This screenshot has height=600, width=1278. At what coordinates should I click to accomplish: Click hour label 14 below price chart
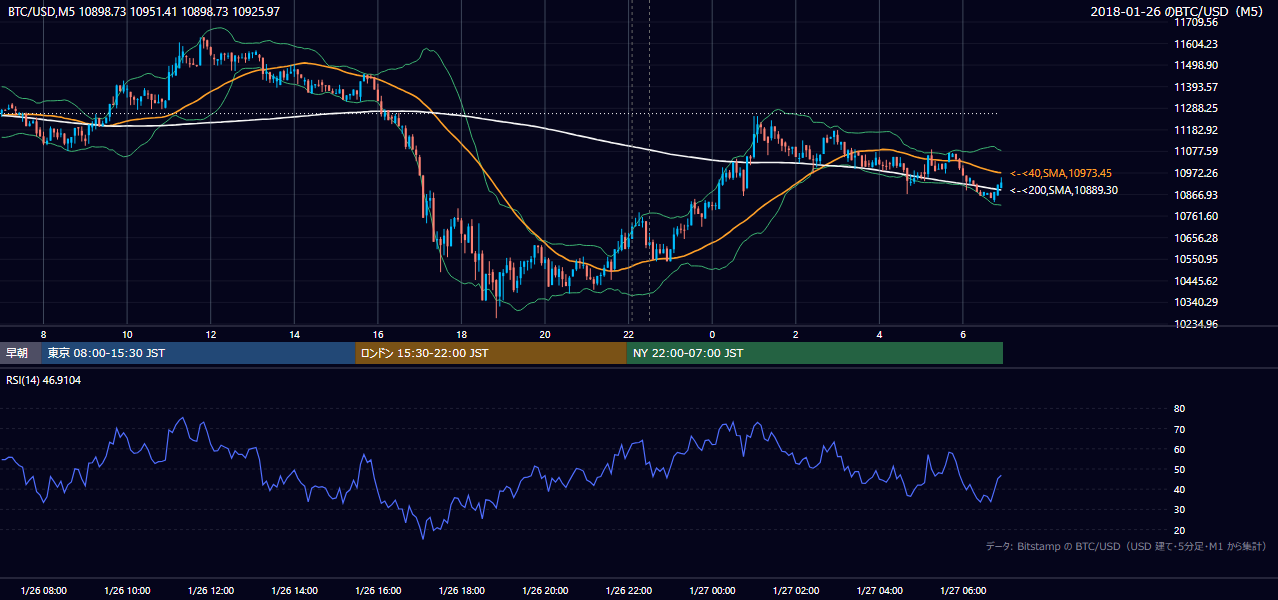(x=294, y=333)
